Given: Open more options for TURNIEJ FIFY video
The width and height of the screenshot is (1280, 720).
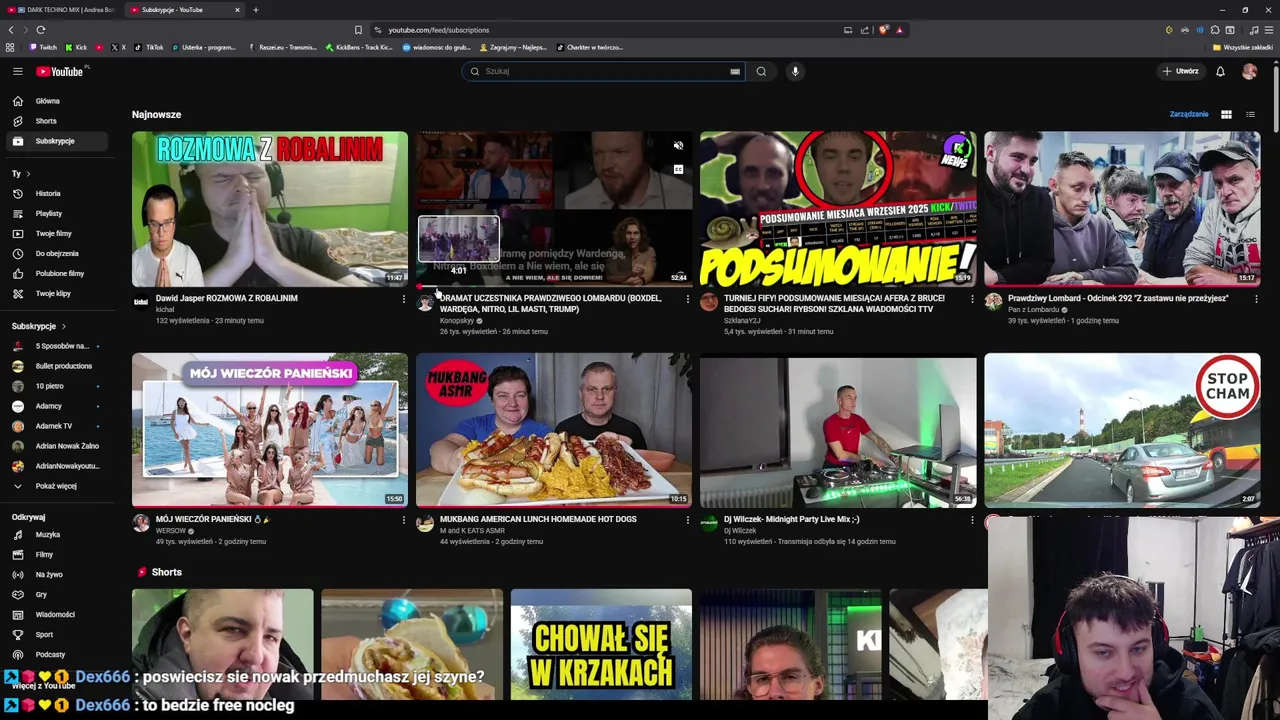Looking at the screenshot, I should click(971, 298).
